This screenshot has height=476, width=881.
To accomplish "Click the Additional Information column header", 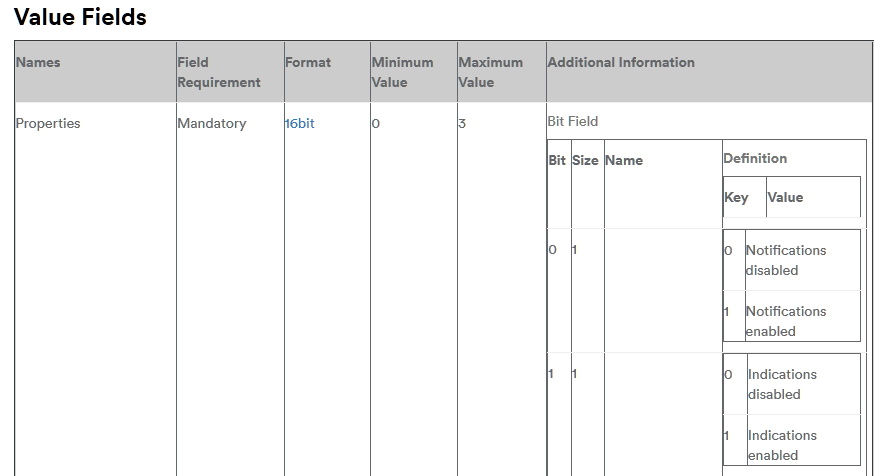I will point(621,62).
